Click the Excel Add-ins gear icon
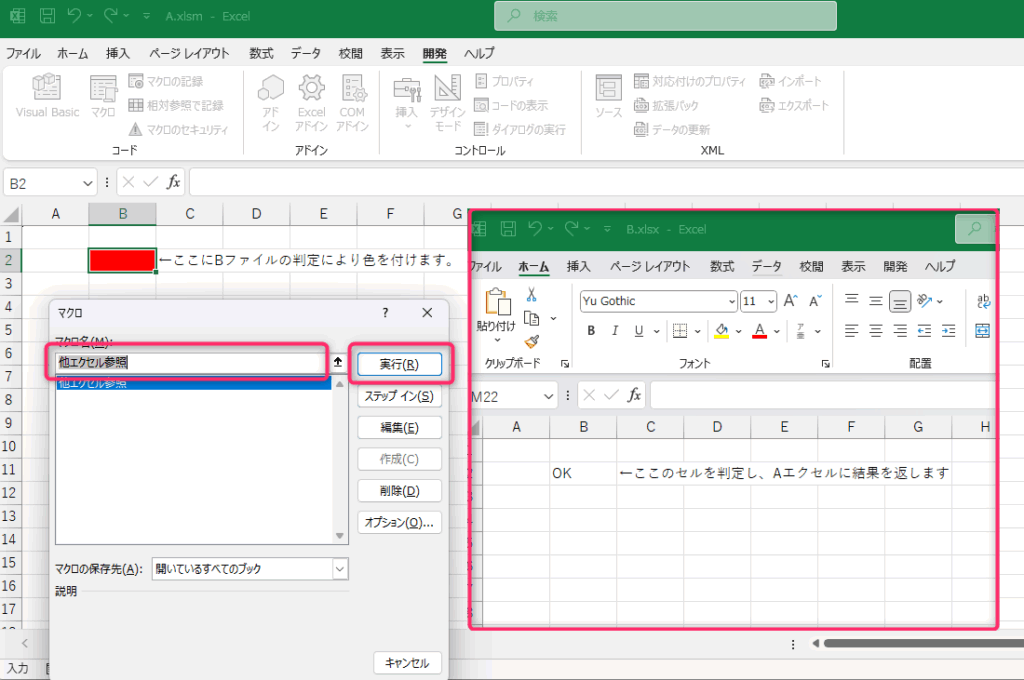Viewport: 1024px width, 680px height. tap(311, 89)
